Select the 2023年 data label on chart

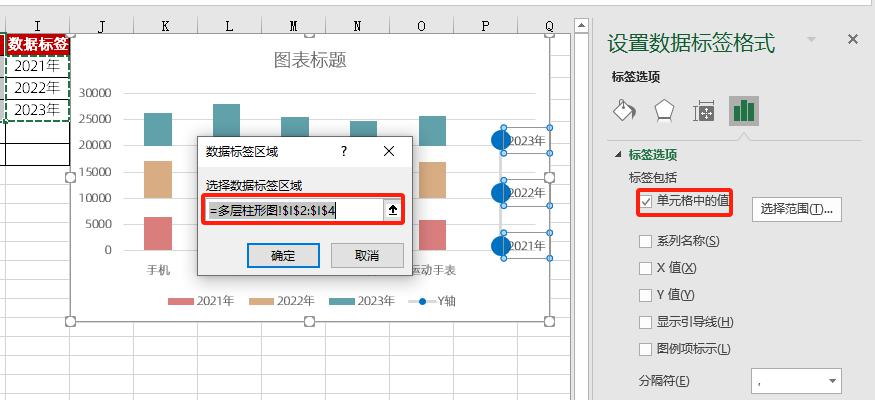coord(526,141)
